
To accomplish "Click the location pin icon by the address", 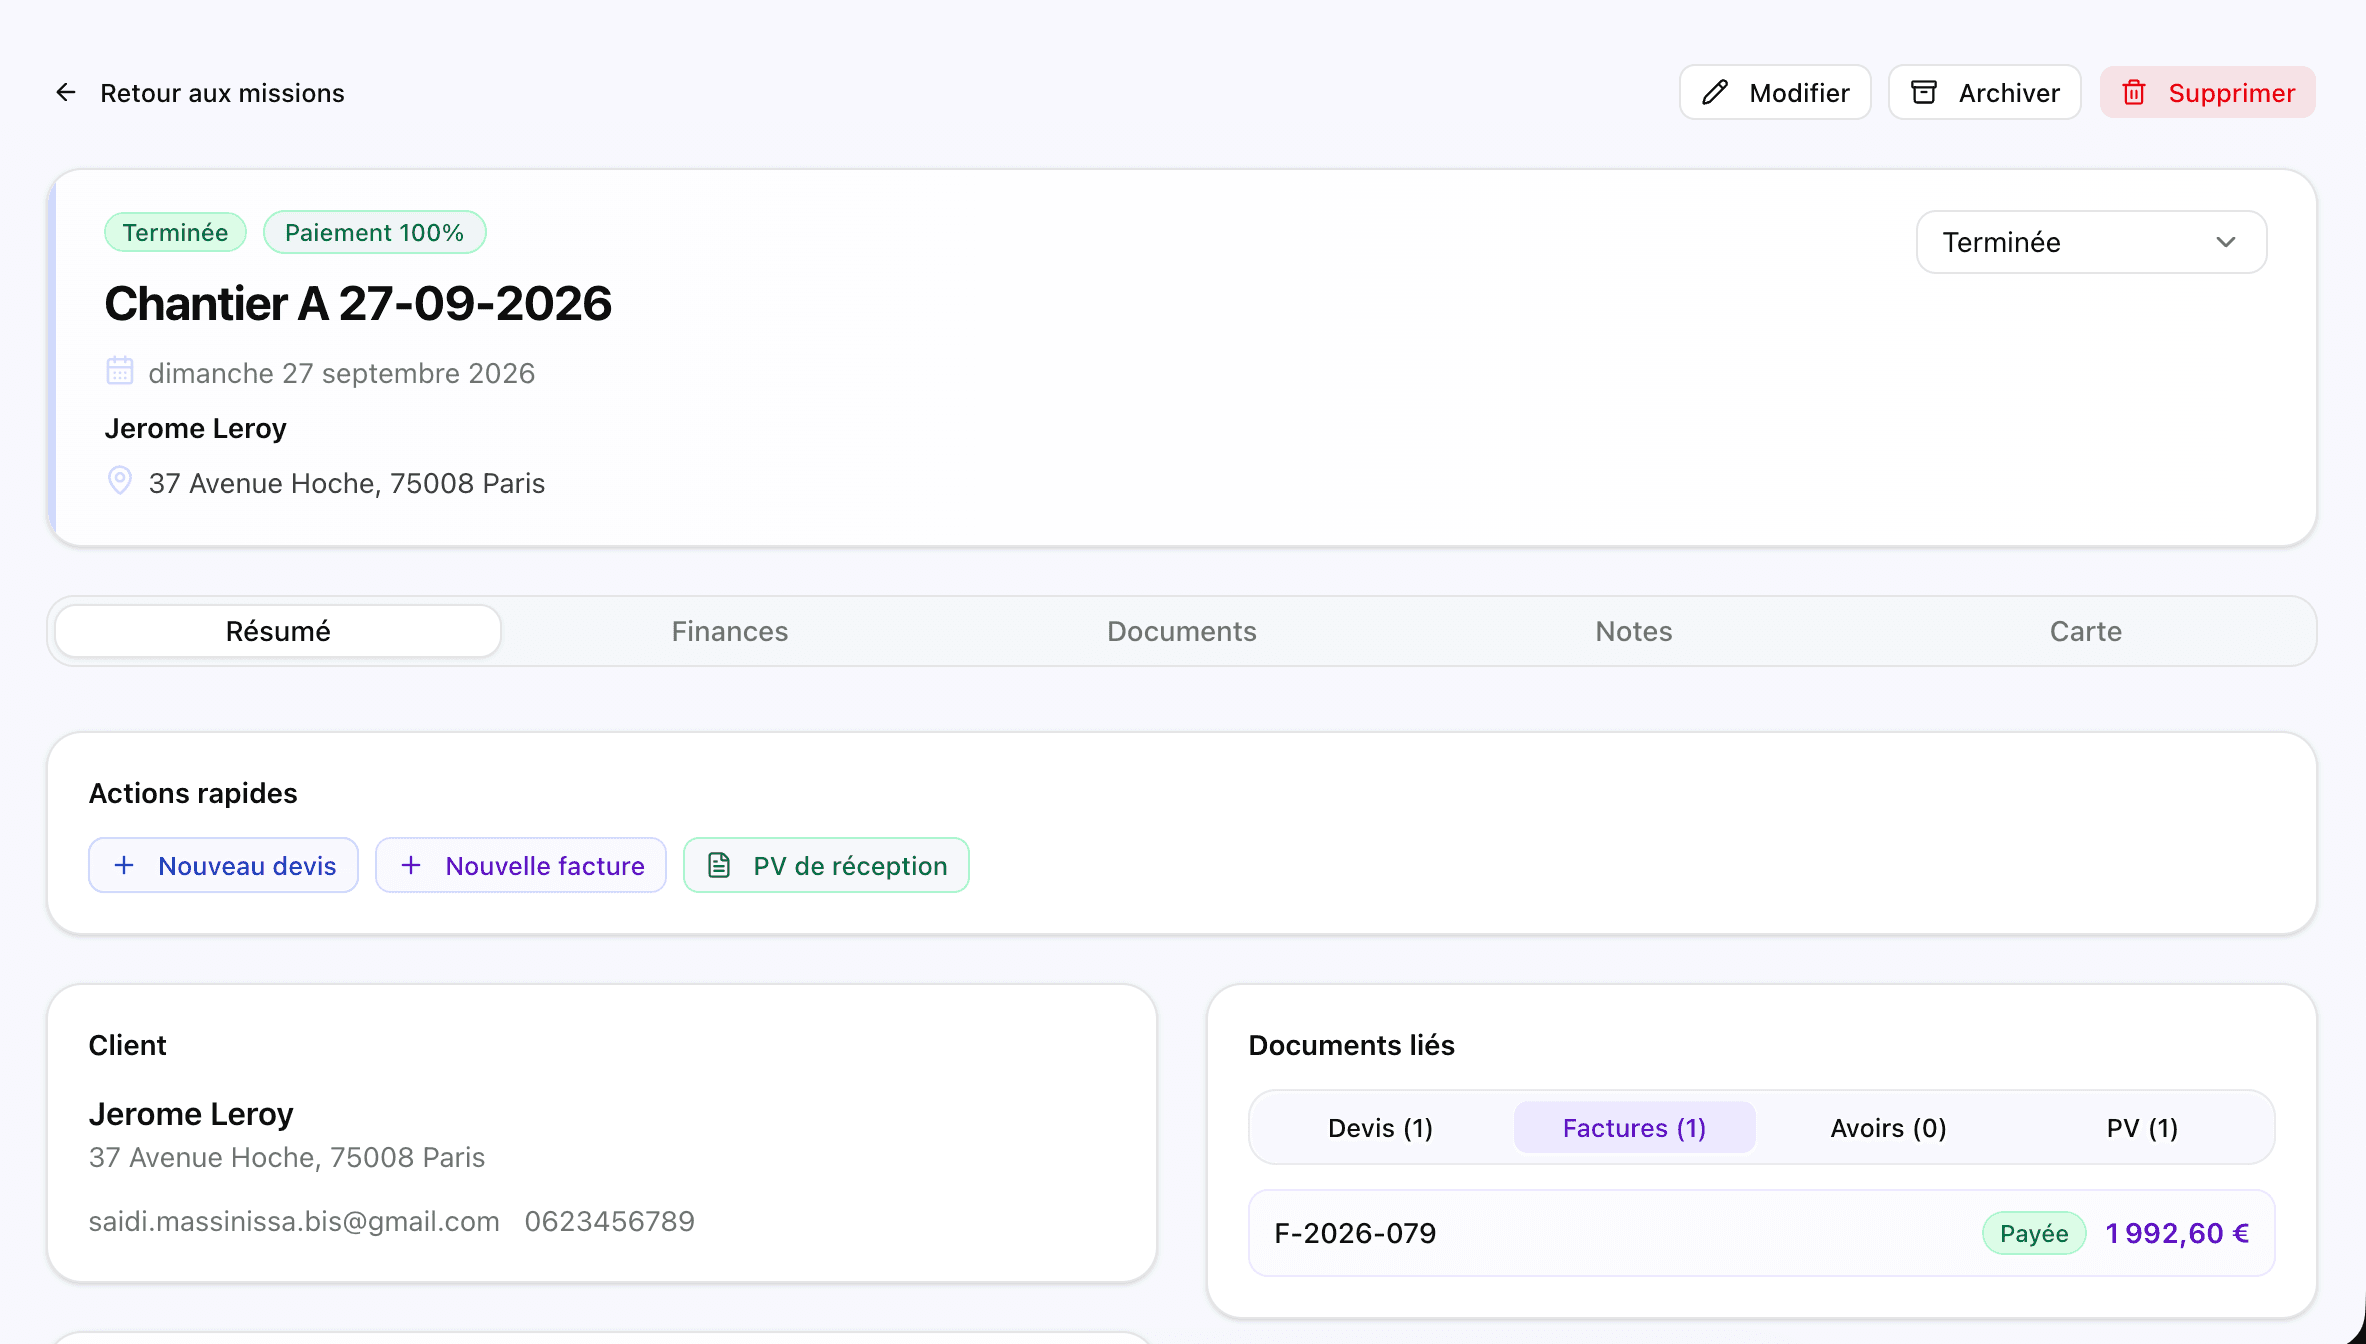I will 120,481.
